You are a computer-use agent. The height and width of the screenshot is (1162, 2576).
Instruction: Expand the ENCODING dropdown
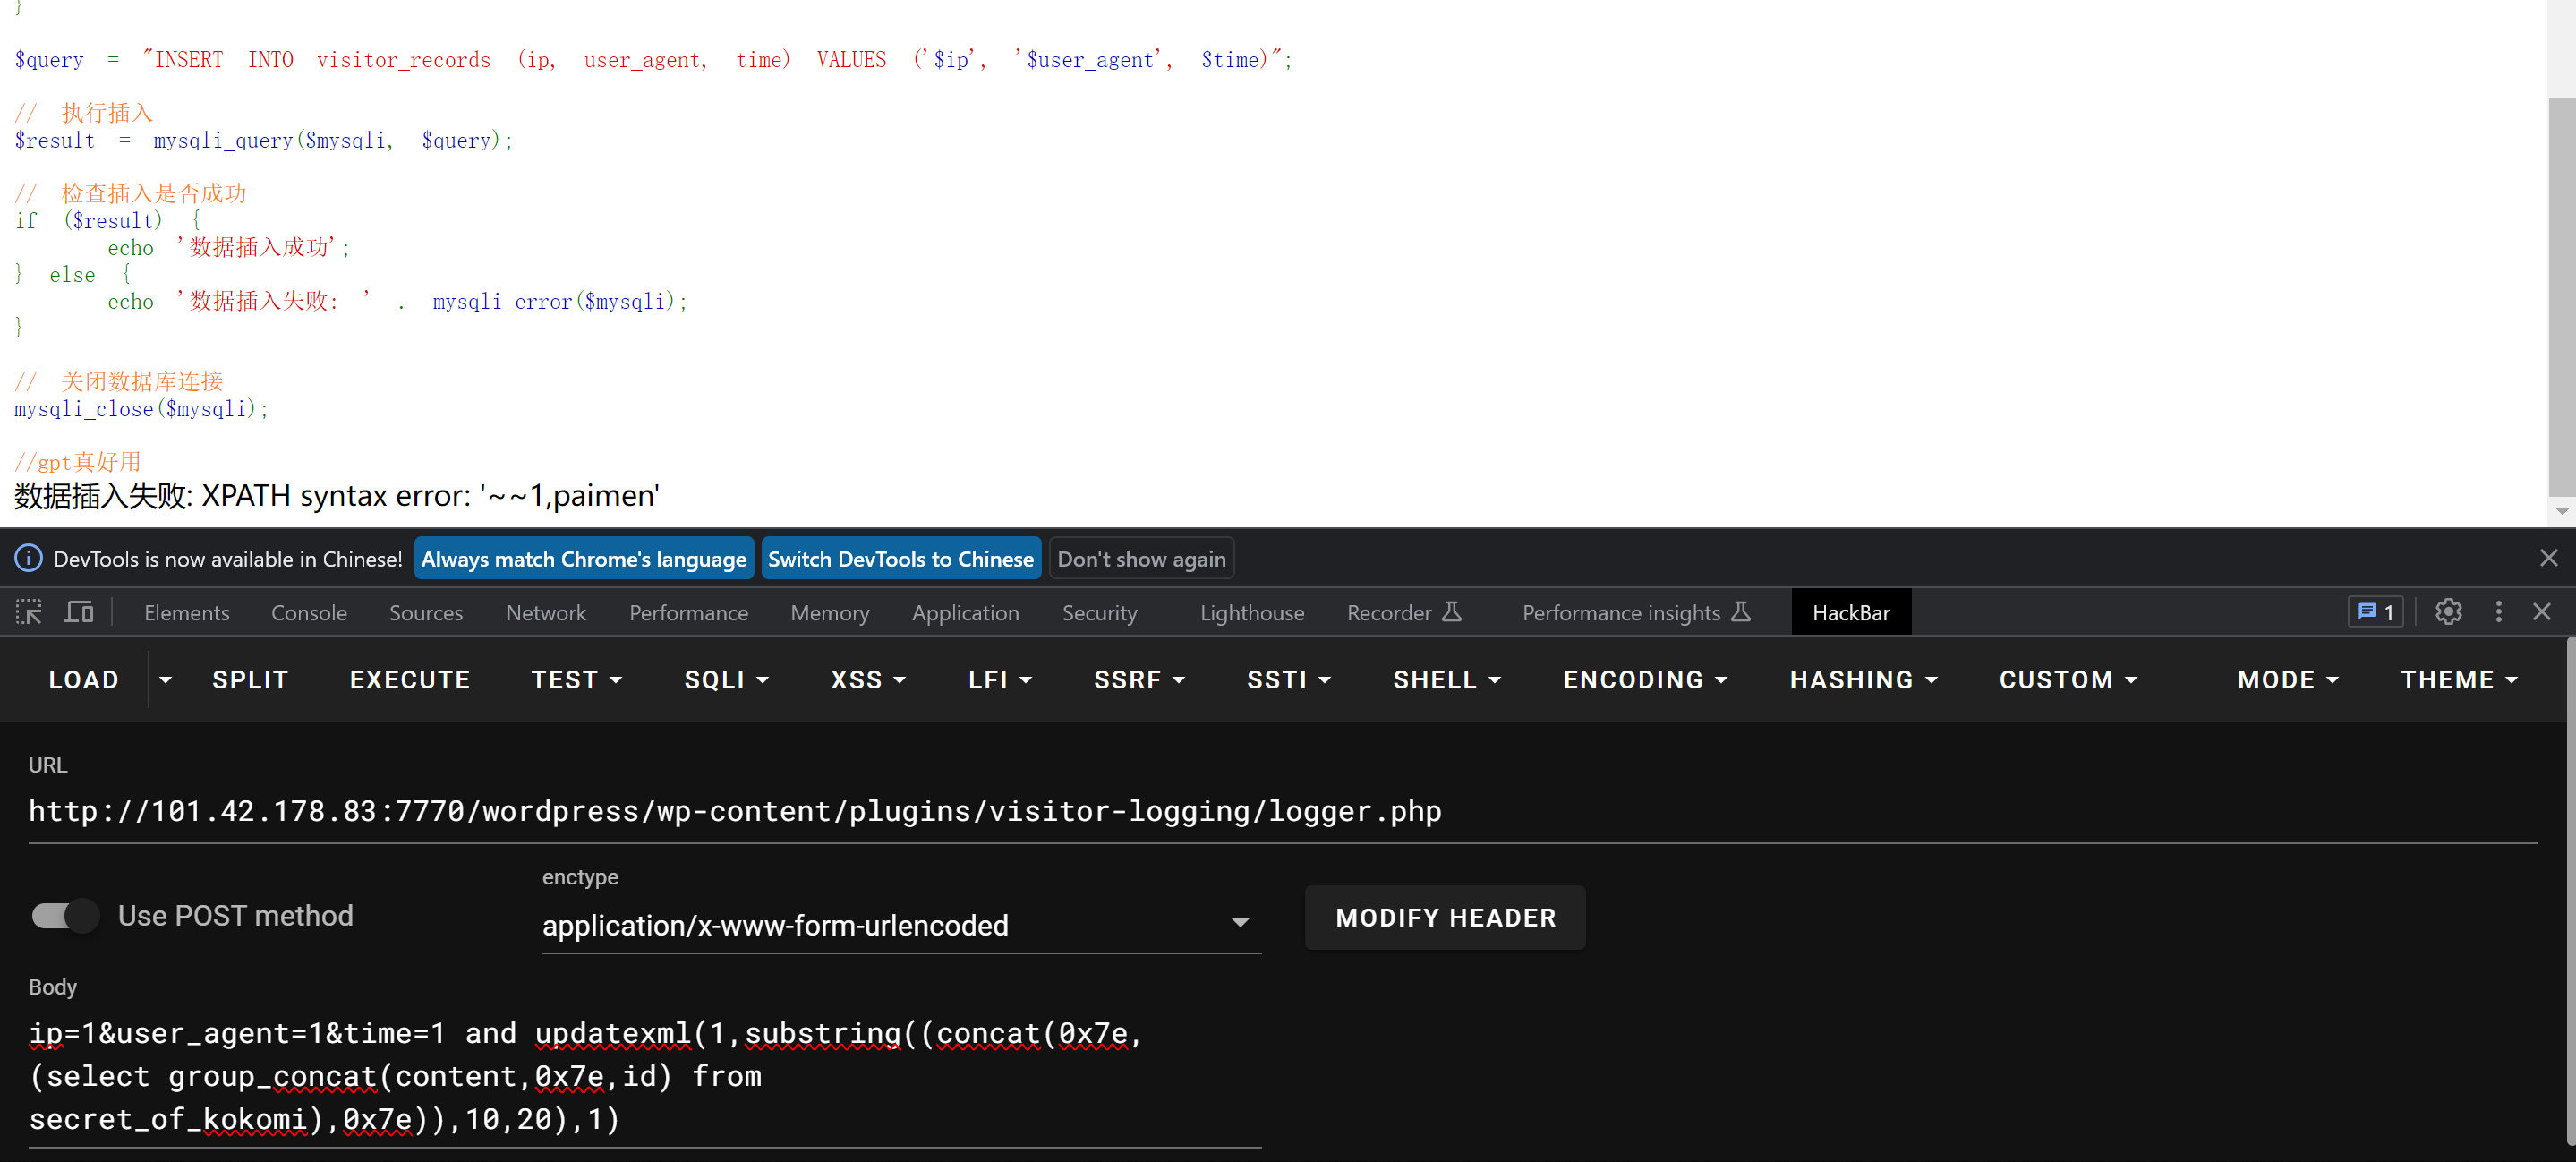(1645, 680)
